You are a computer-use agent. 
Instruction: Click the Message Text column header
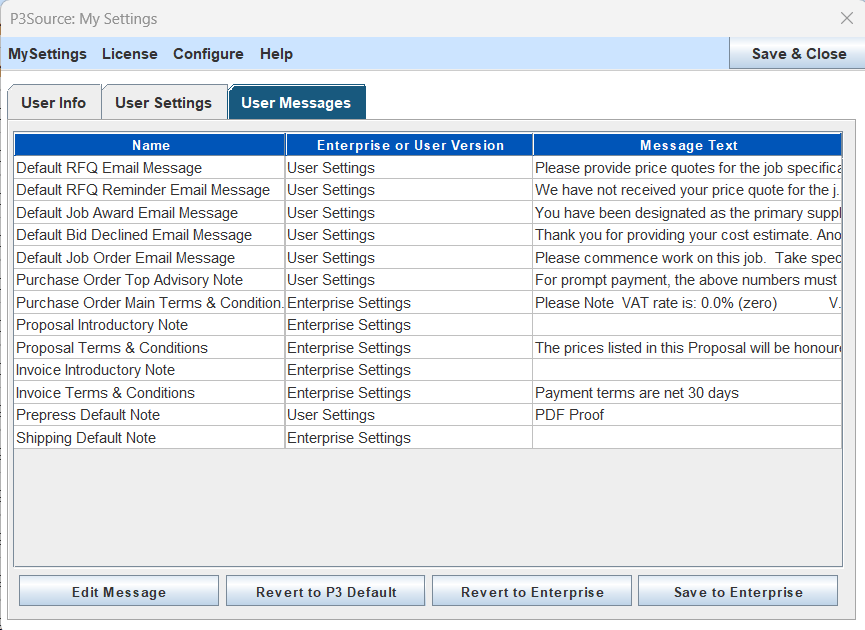(689, 144)
